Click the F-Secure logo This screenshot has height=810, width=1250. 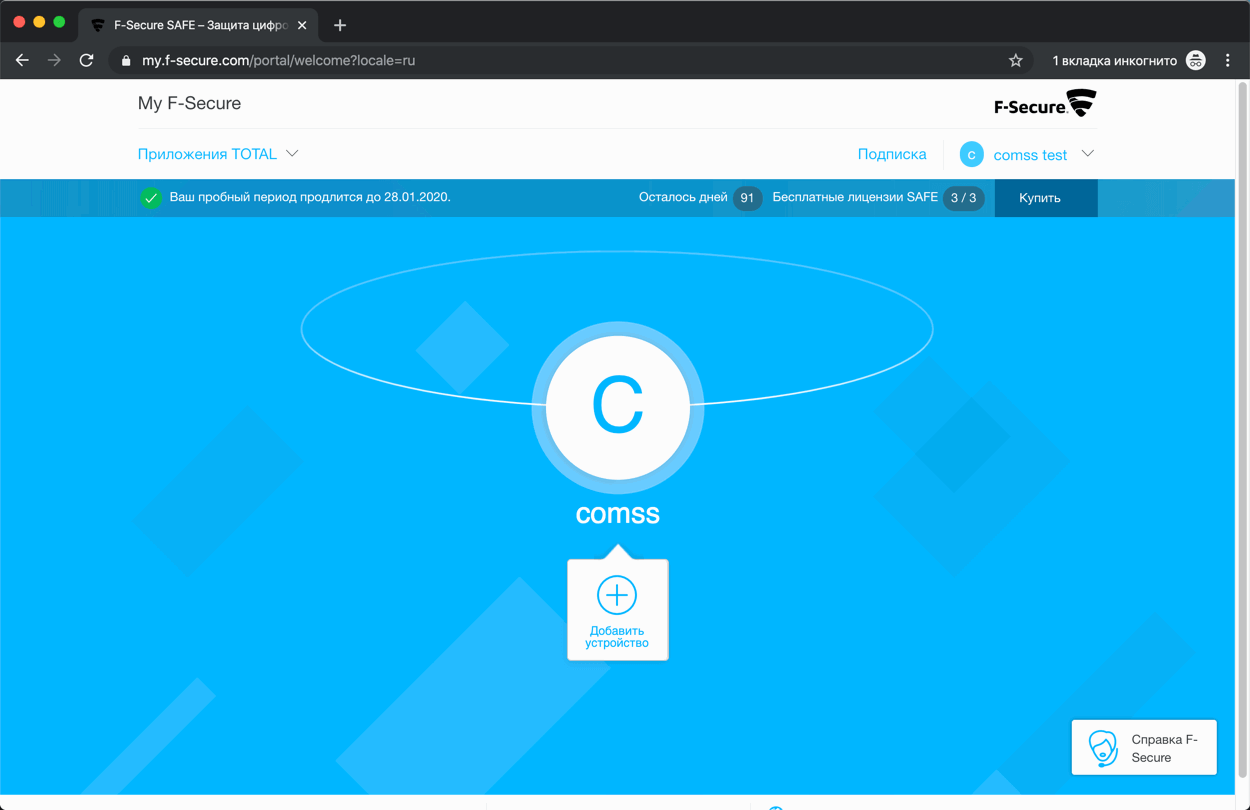tap(1044, 103)
